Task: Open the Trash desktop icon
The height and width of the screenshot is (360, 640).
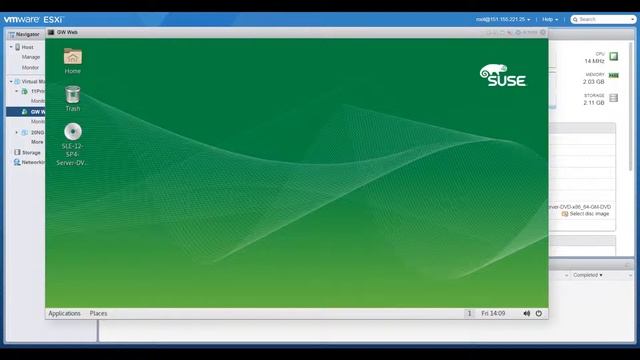Action: click(73, 98)
